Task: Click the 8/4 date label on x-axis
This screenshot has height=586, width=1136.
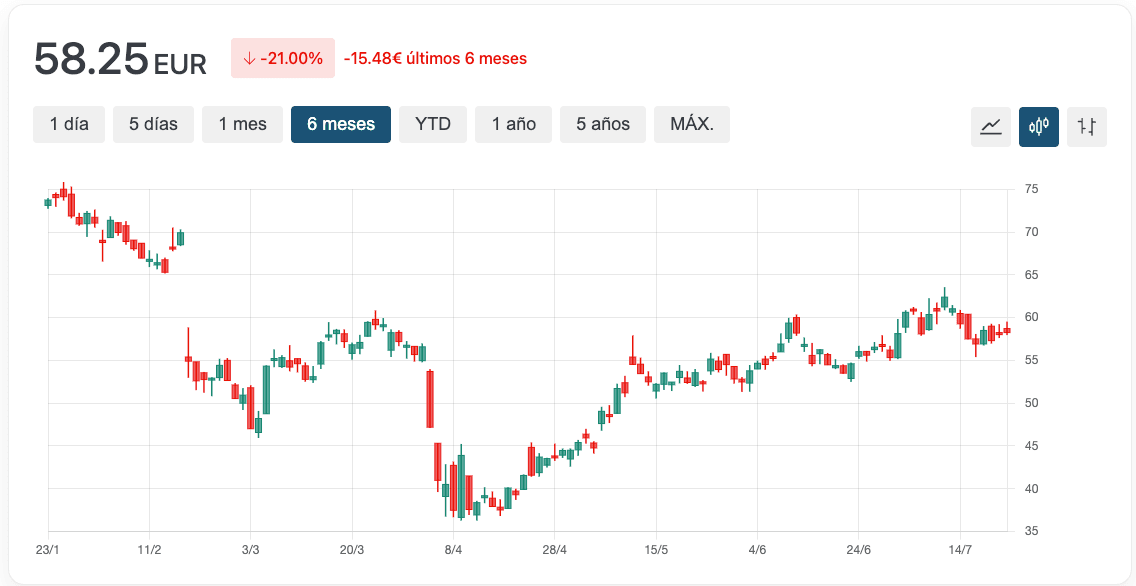Action: 453,550
